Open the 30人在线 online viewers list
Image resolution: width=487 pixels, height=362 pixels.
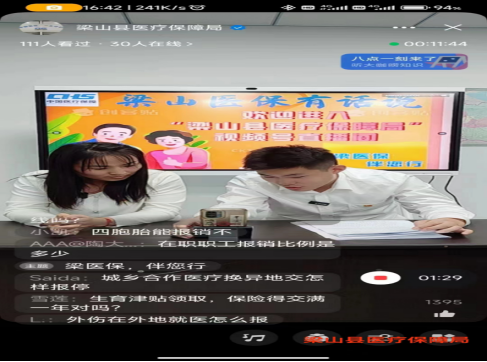[151, 44]
